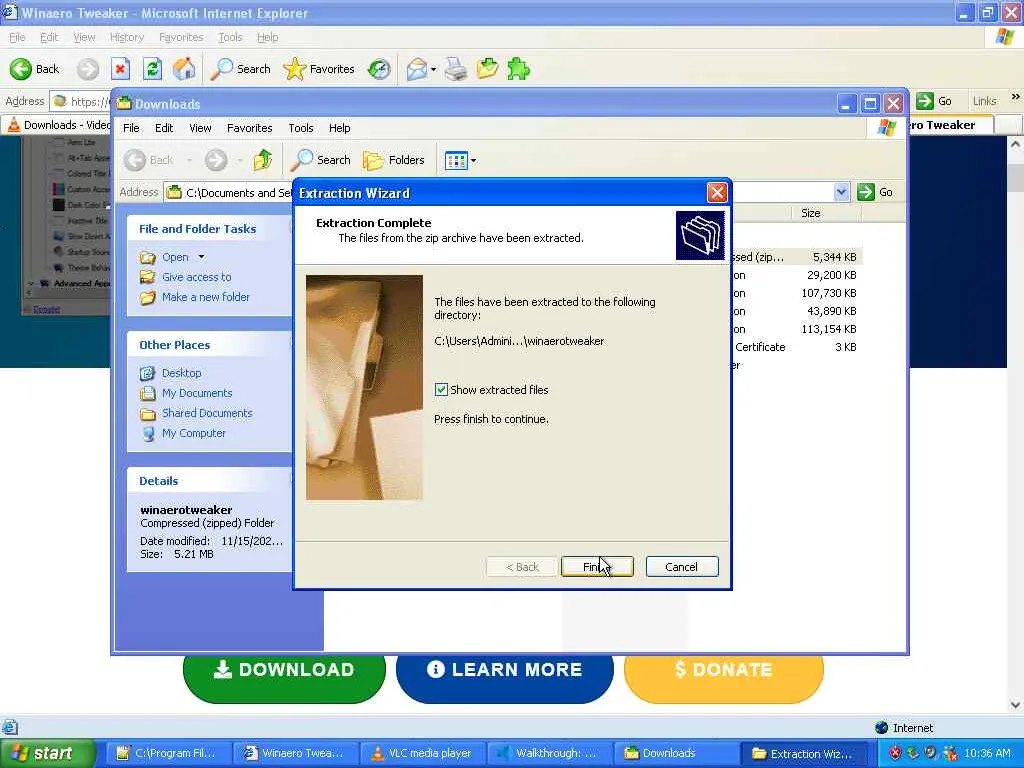Viewport: 1024px width, 768px height.
Task: Click the Donate link on webpage sidebar
Action: pyautogui.click(x=46, y=309)
